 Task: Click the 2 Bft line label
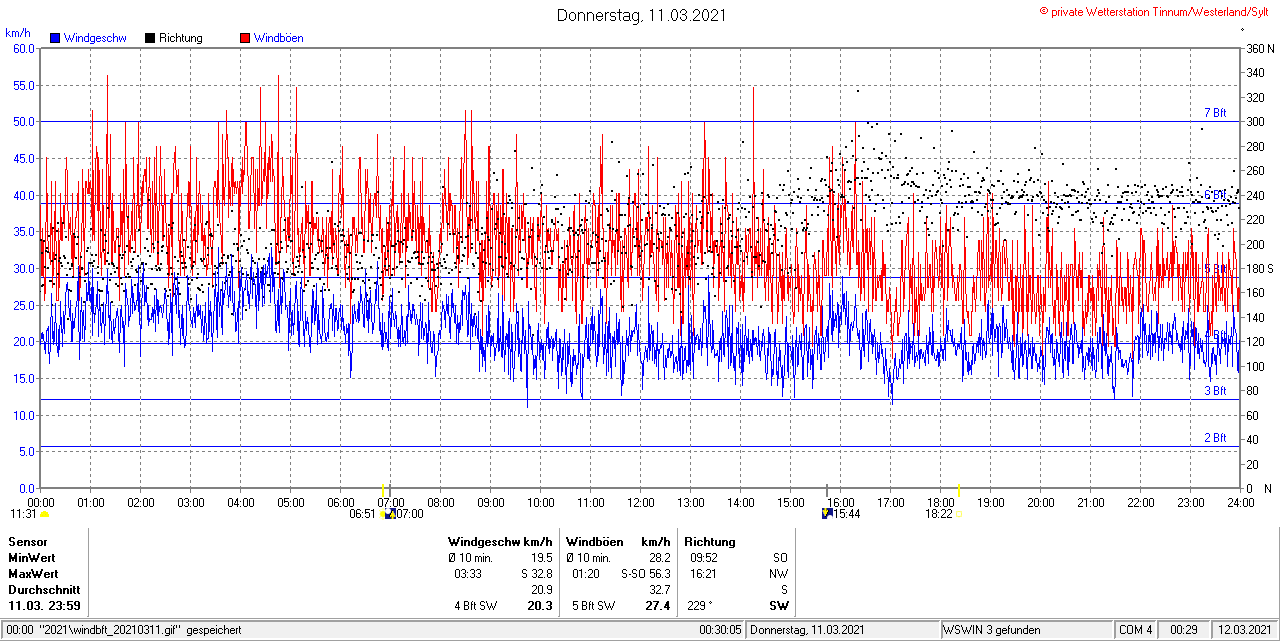(x=1214, y=438)
